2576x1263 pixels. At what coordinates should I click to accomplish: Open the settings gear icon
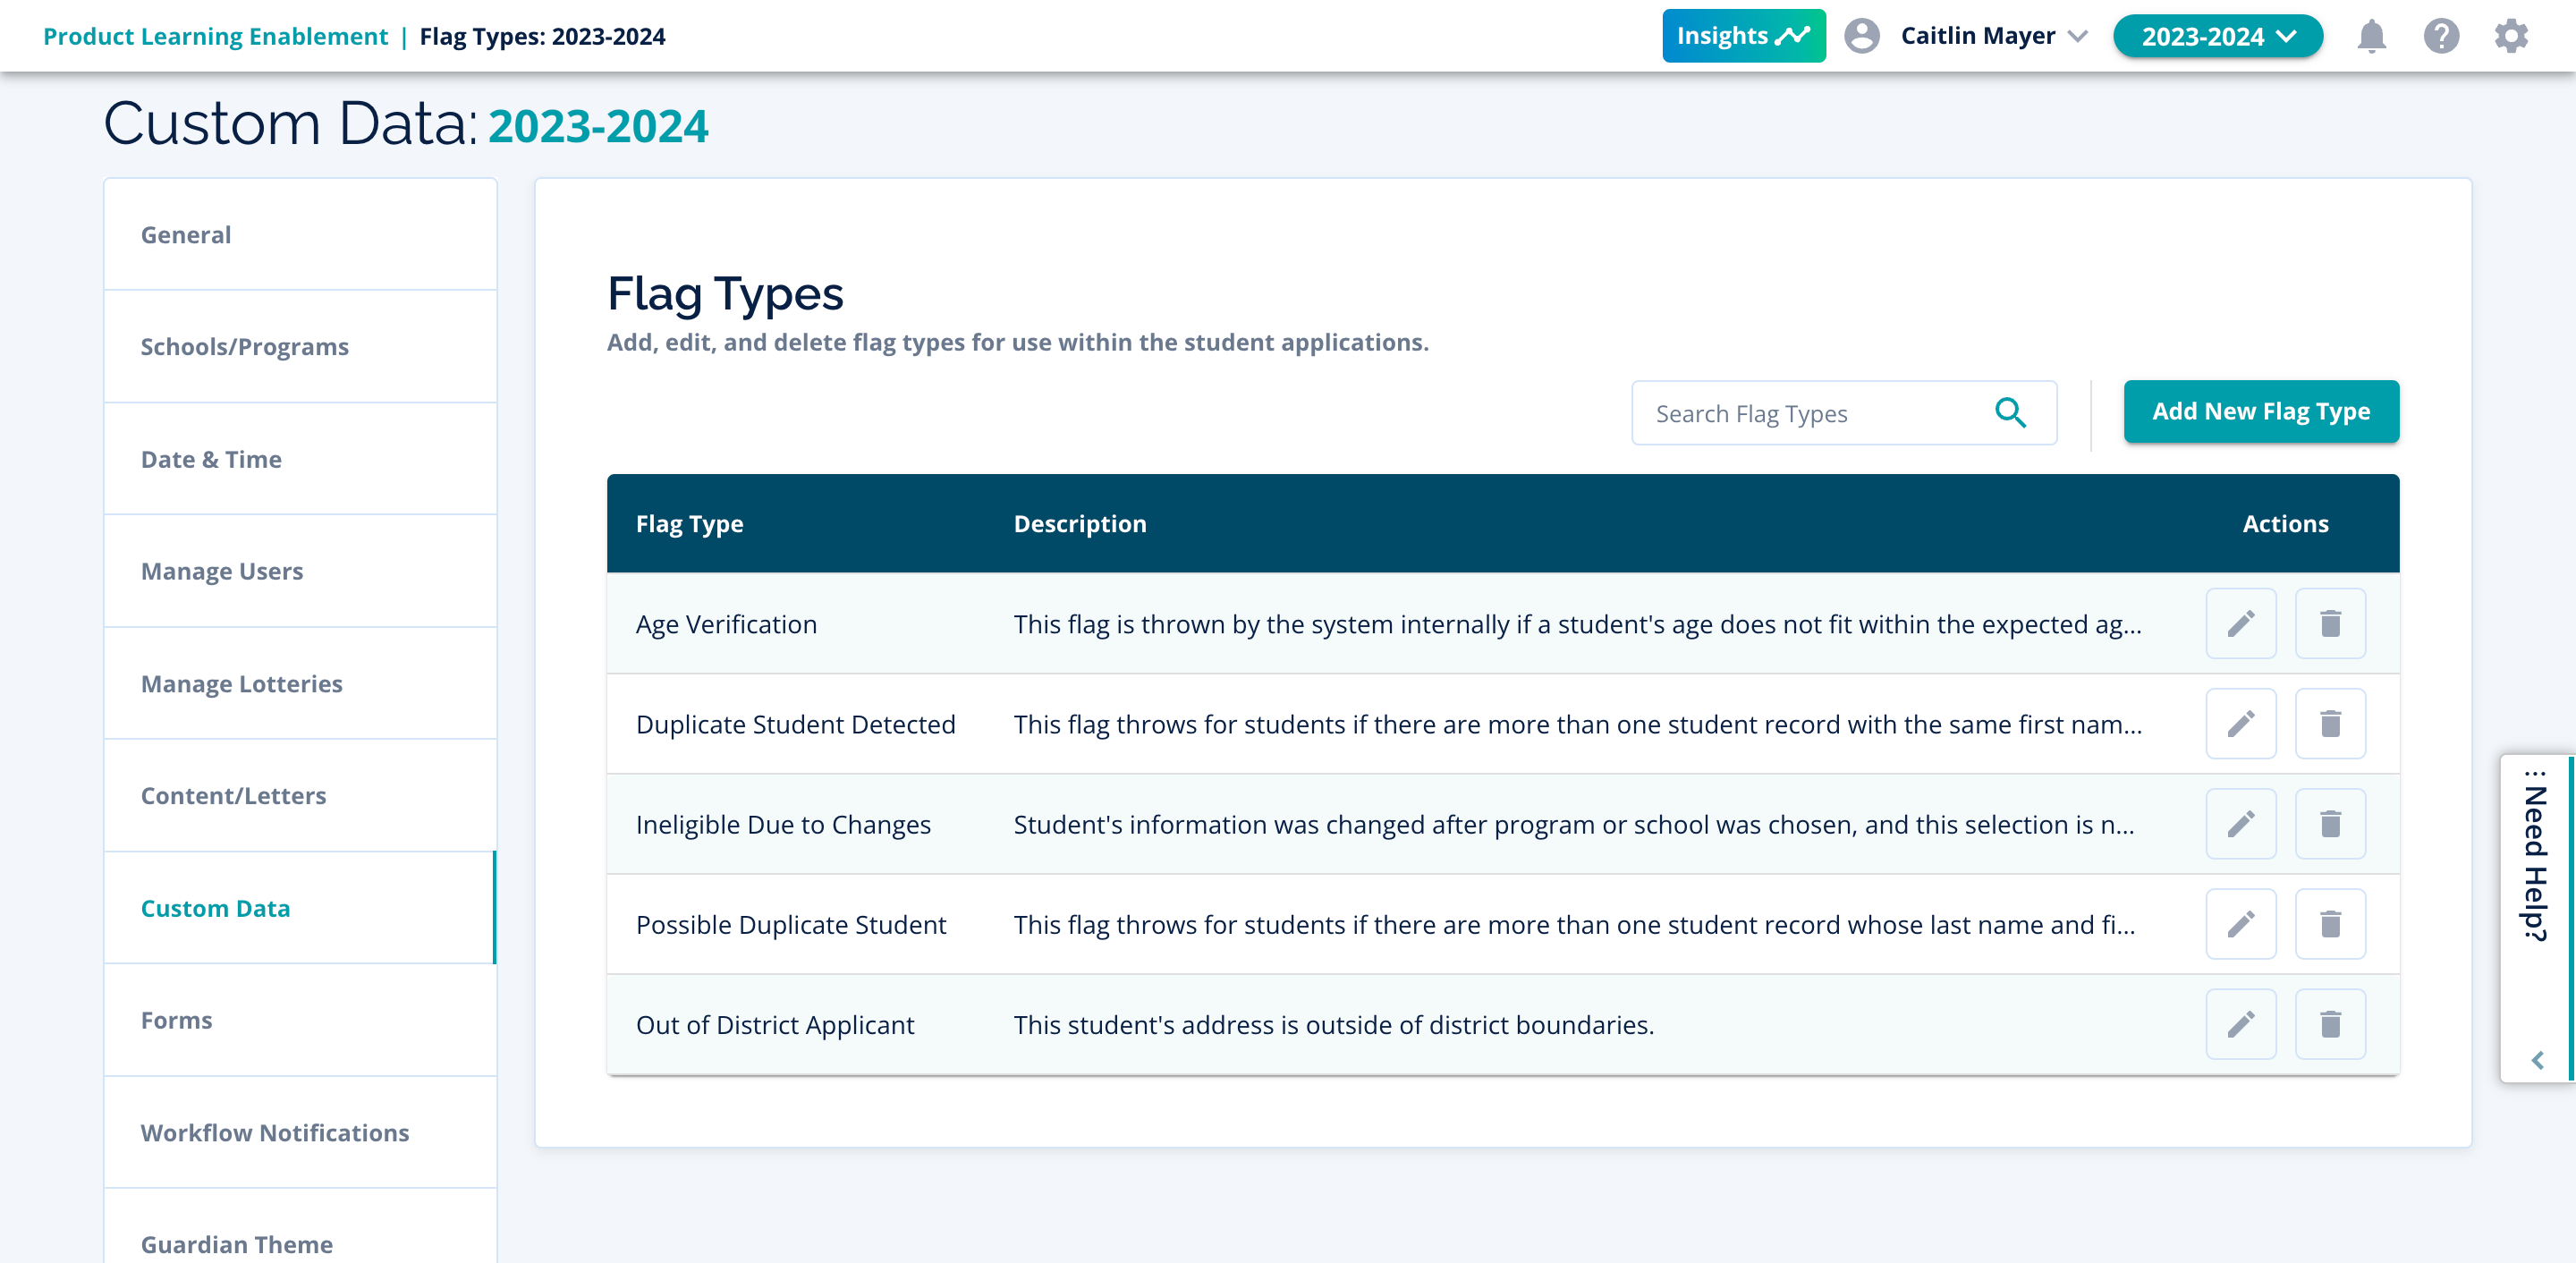point(2510,37)
